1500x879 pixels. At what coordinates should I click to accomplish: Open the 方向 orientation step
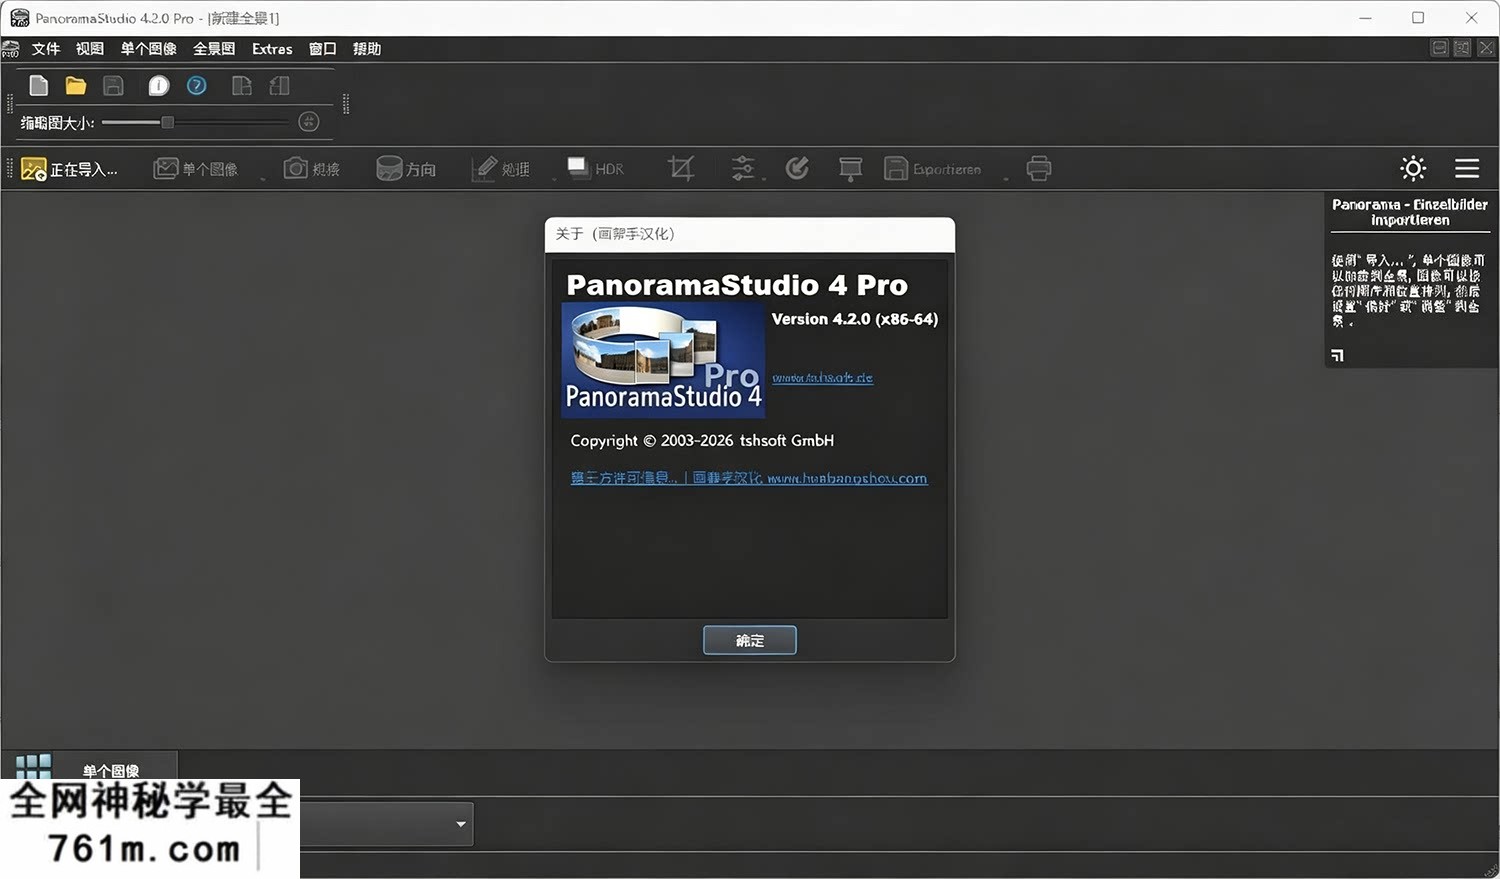[x=406, y=169]
